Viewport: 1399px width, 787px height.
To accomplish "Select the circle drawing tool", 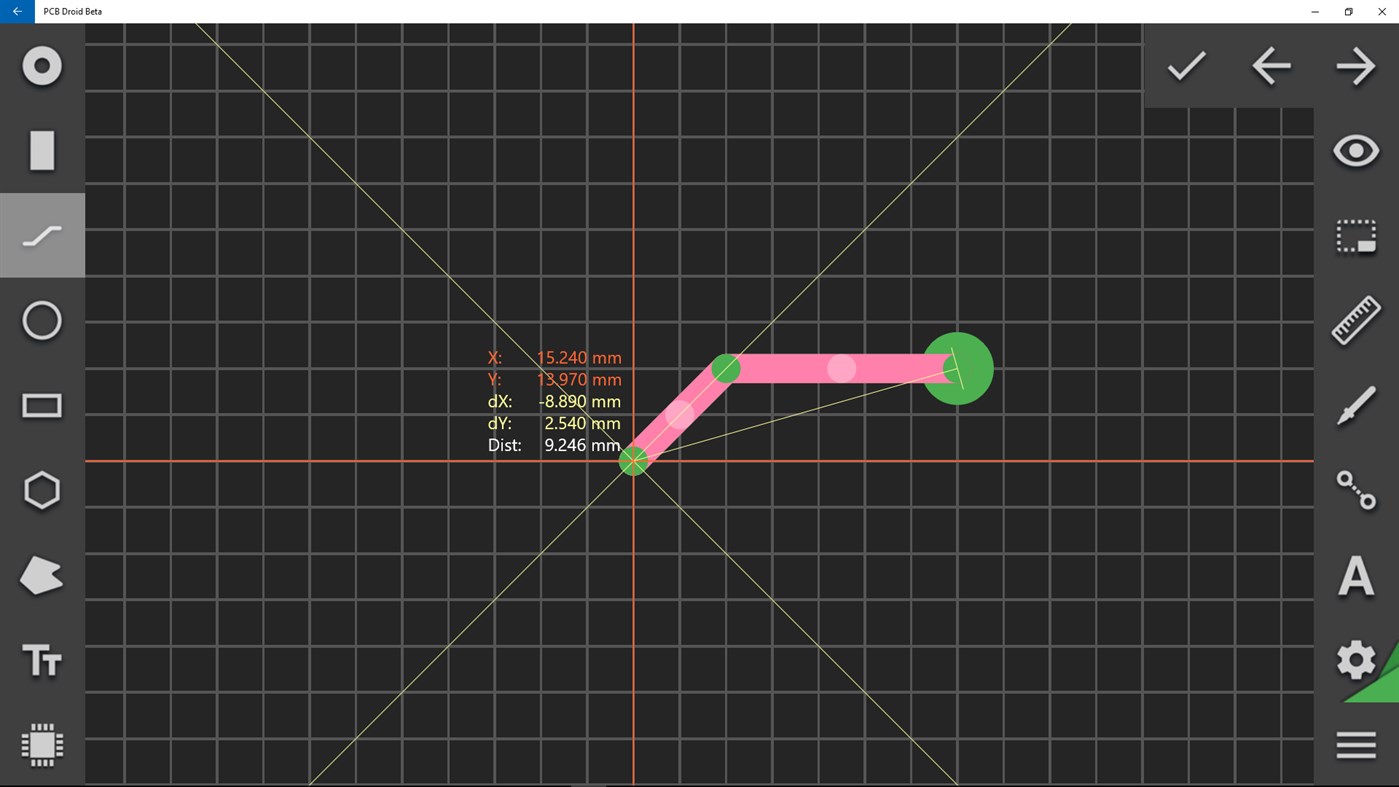I will tap(41, 320).
